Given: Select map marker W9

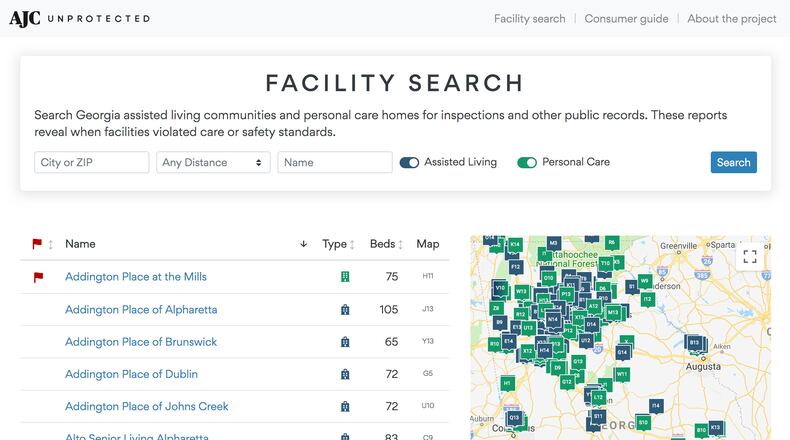Looking at the screenshot, I should coord(644,281).
